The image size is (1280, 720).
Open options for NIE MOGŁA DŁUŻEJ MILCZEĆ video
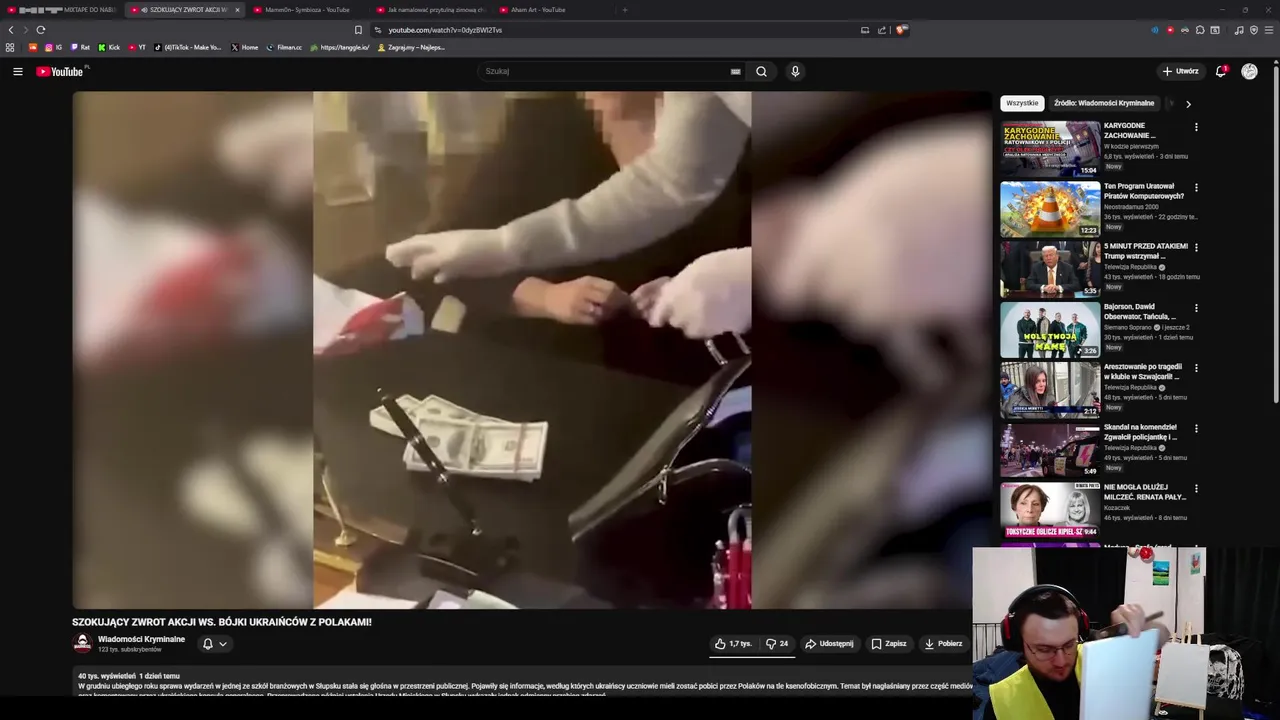[1196, 488]
